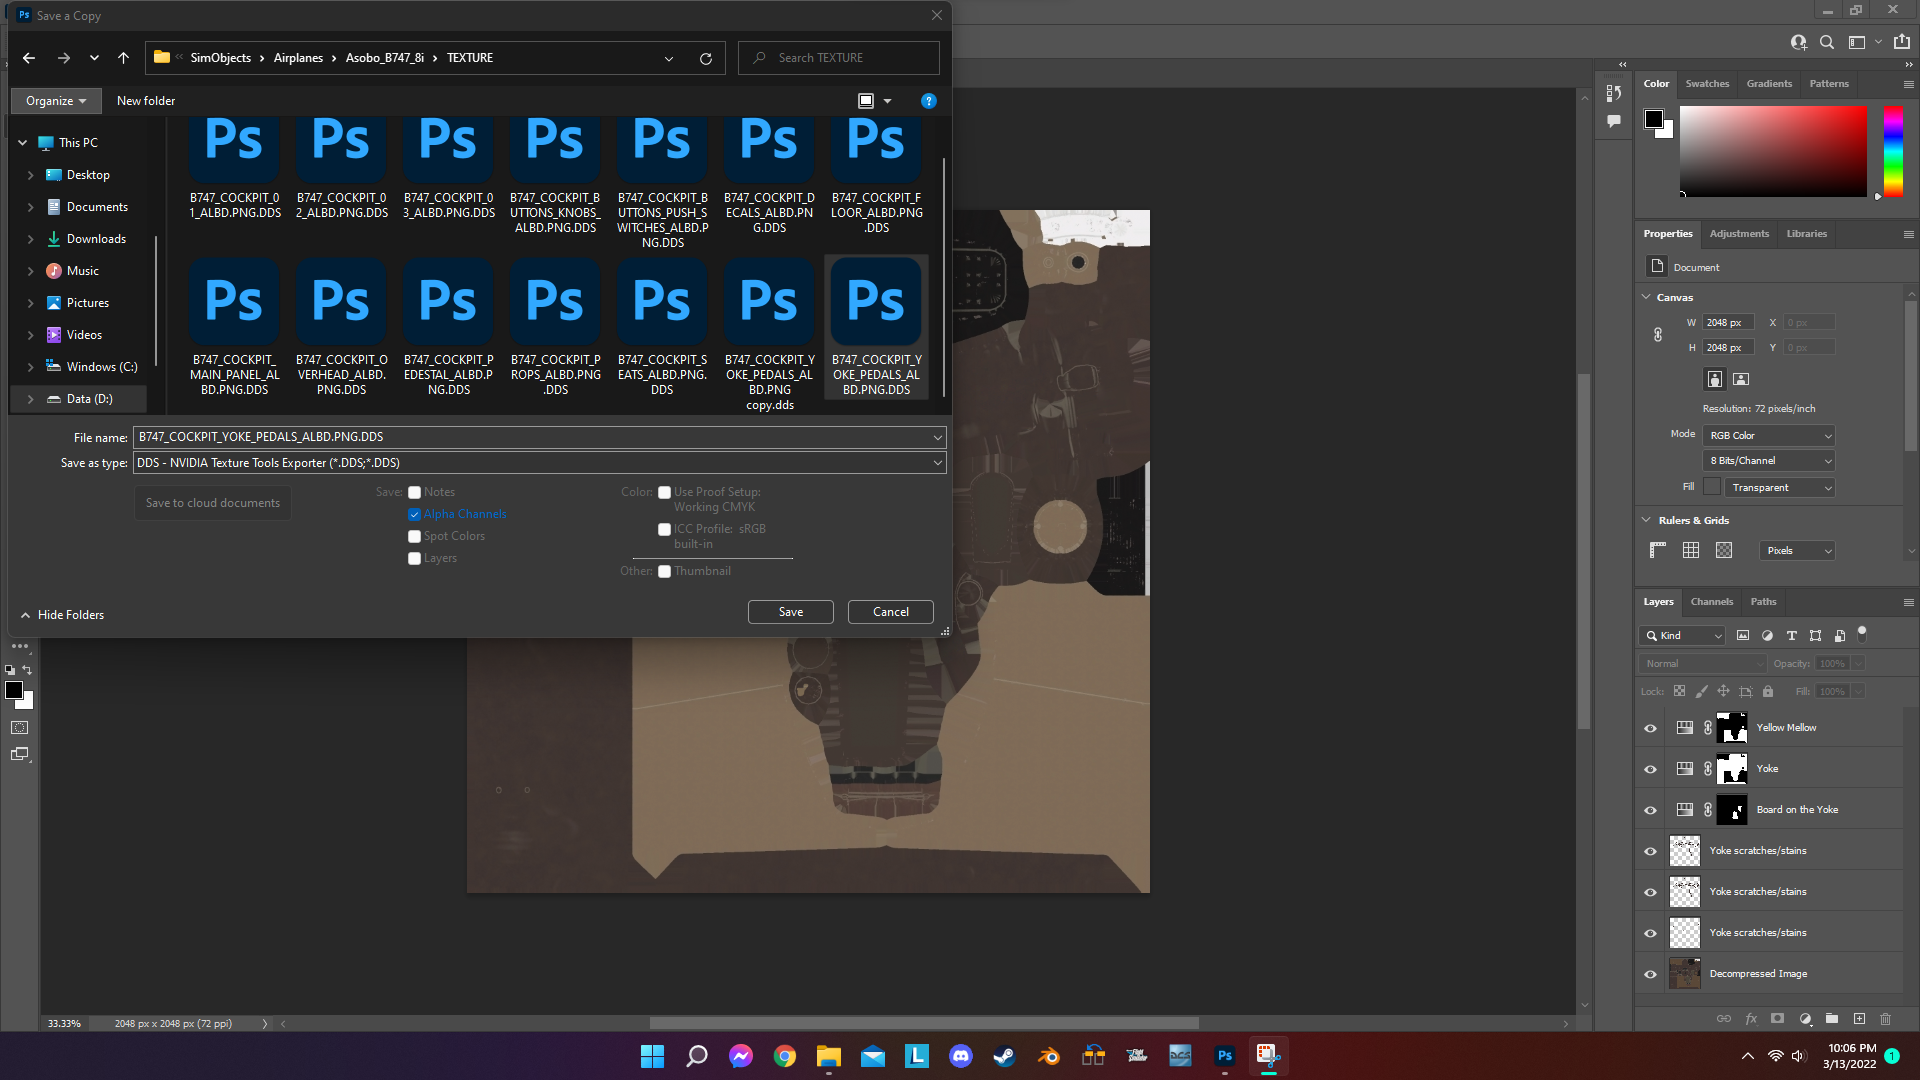The height and width of the screenshot is (1080, 1920).
Task: Click the Cancel button in Save dialog
Action: (889, 611)
